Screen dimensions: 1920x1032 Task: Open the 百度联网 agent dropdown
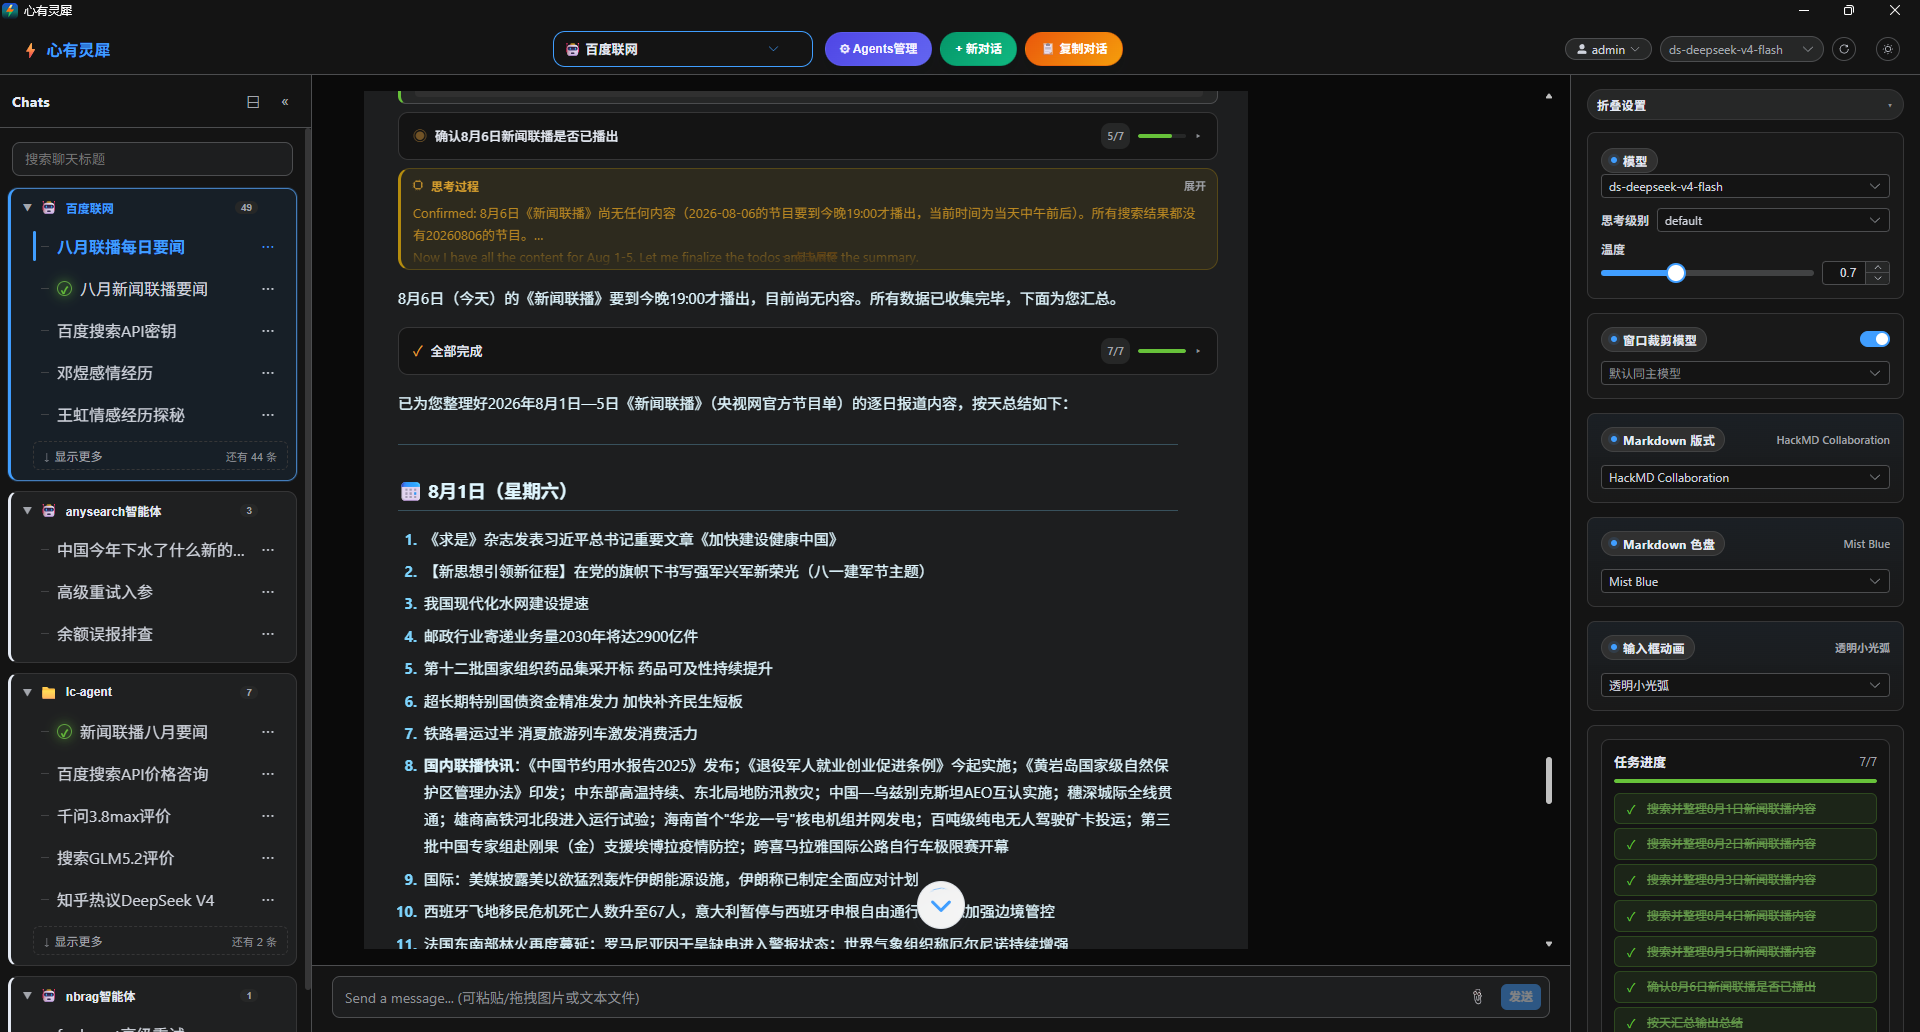683,49
